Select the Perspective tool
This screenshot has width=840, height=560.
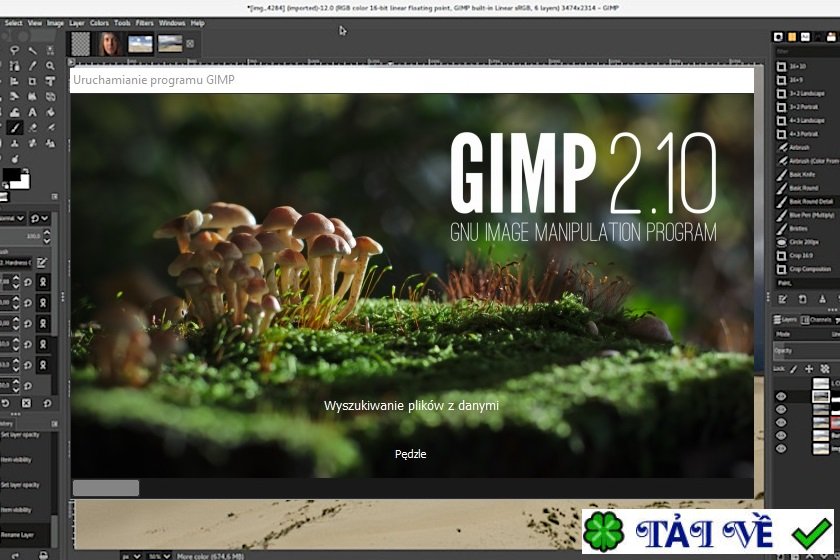pos(50,97)
